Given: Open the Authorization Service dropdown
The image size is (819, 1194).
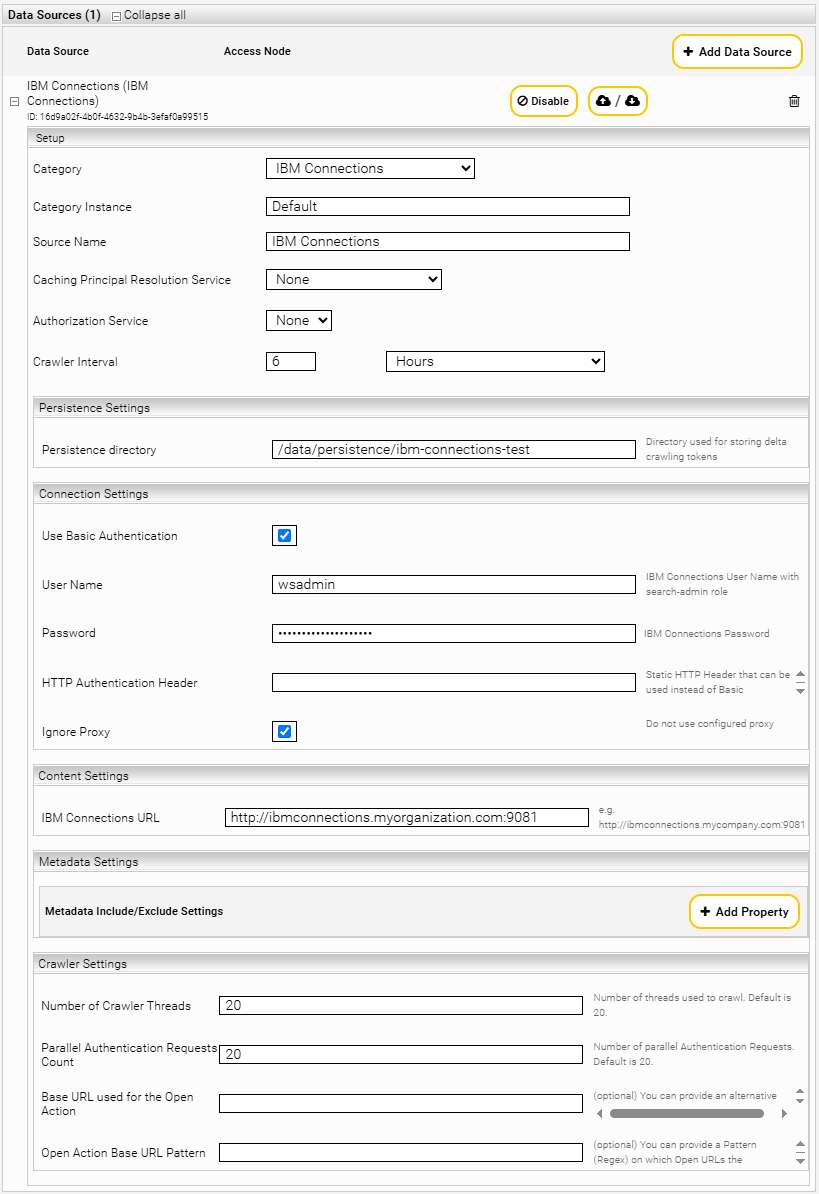Looking at the screenshot, I should pyautogui.click(x=299, y=321).
